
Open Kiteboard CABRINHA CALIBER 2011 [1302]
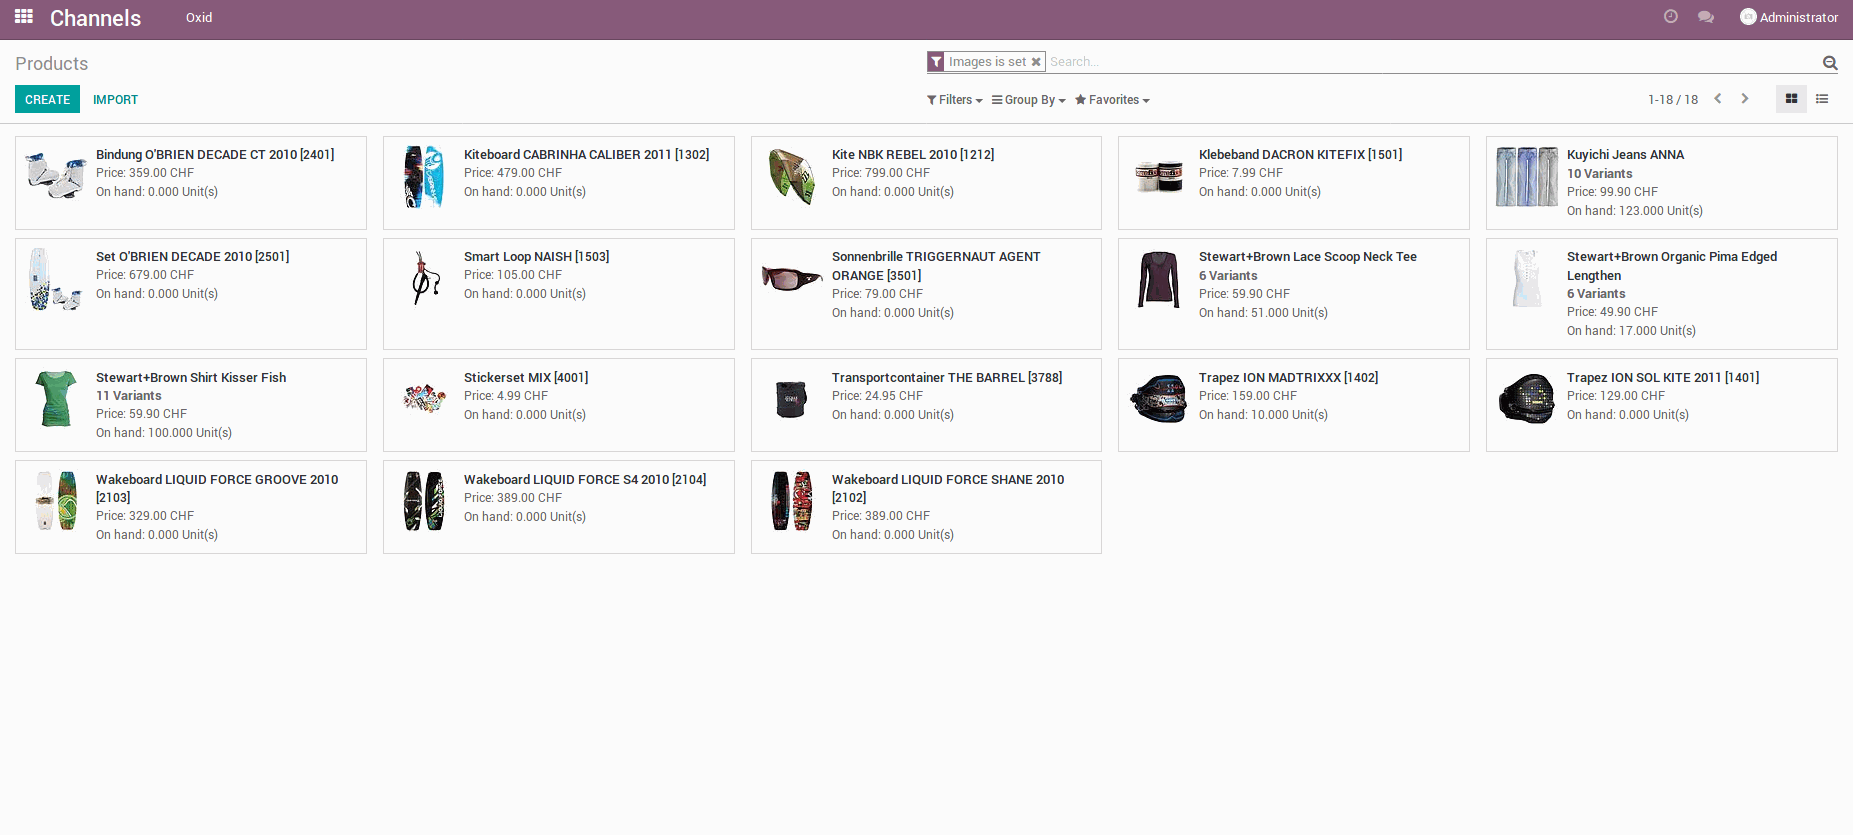click(586, 155)
